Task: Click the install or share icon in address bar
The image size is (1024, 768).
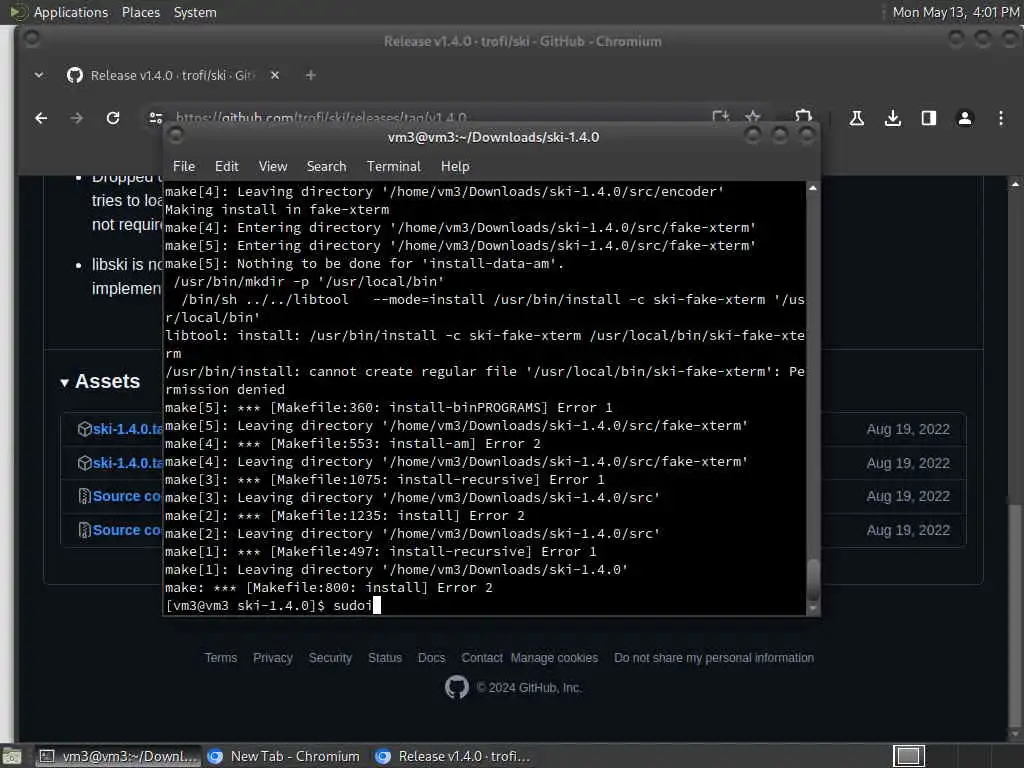Action: tap(720, 116)
